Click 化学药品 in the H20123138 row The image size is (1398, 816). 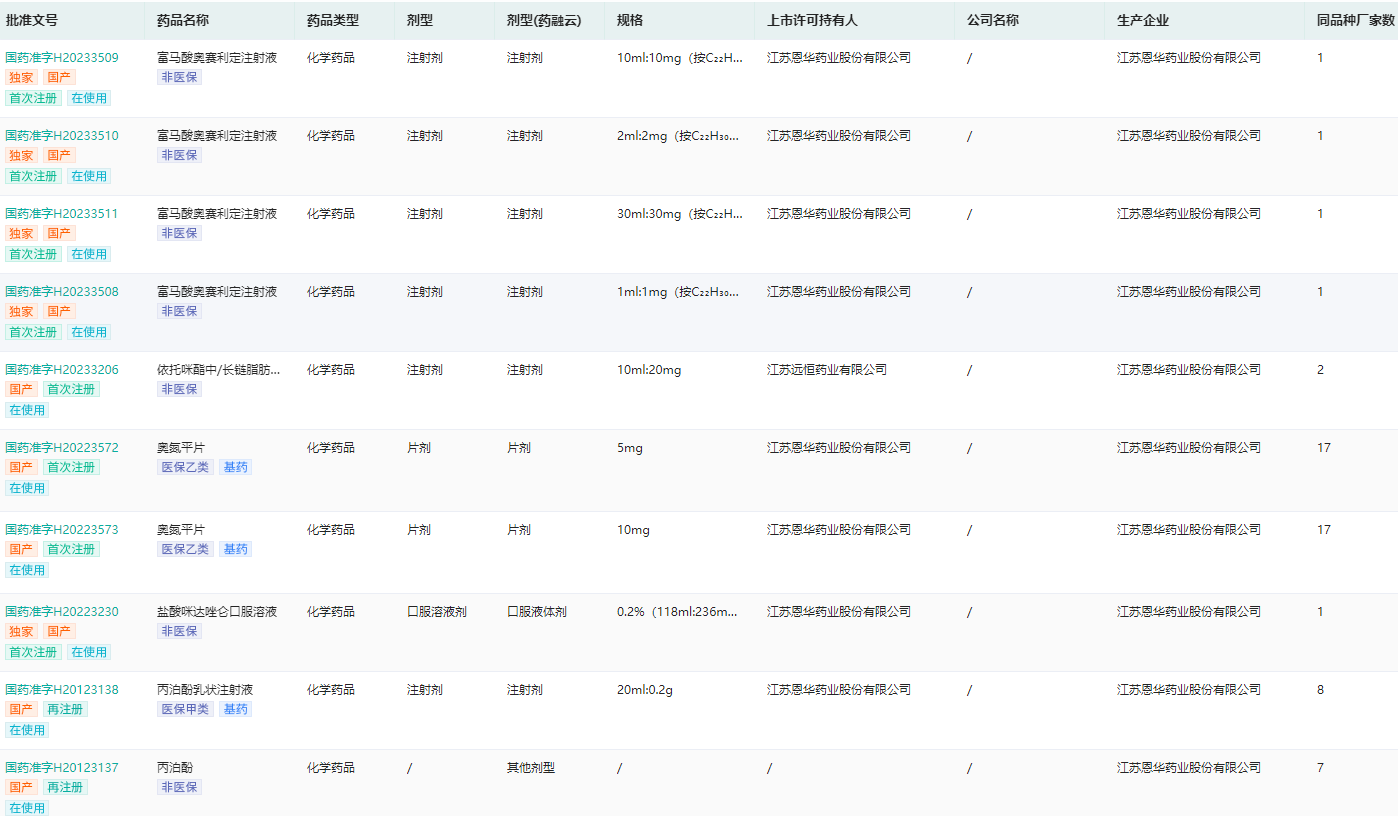[x=331, y=690]
